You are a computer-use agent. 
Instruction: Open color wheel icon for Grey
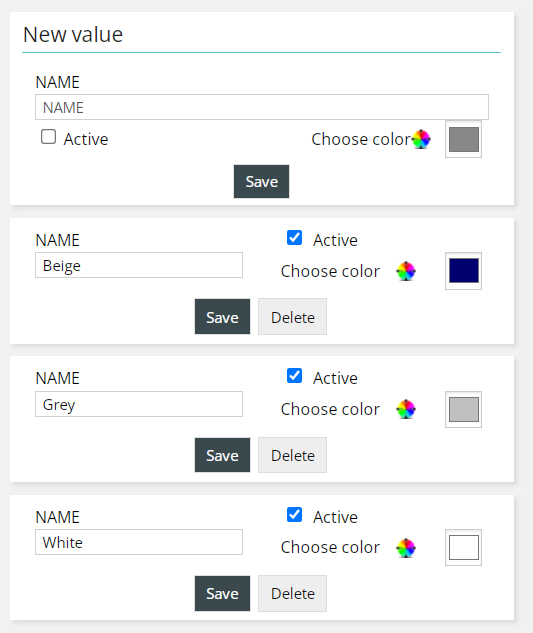(x=406, y=409)
